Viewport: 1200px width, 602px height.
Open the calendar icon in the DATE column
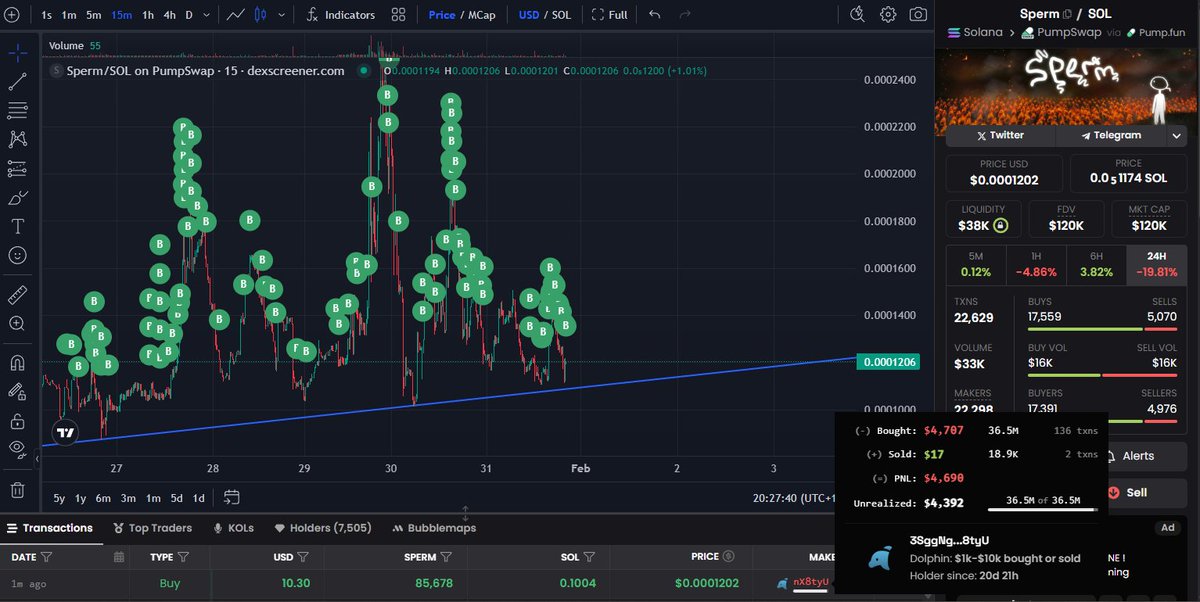(x=119, y=557)
